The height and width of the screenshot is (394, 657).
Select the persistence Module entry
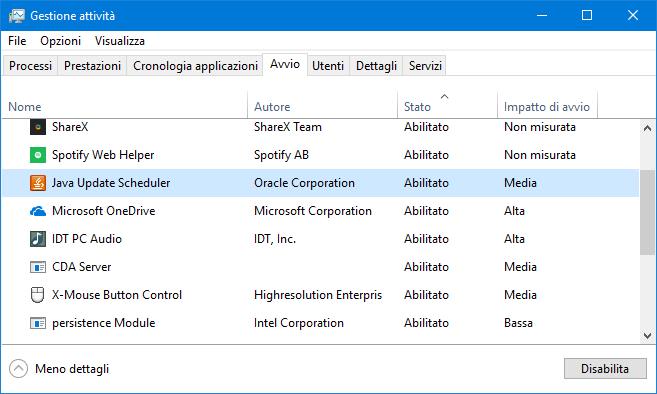103,323
